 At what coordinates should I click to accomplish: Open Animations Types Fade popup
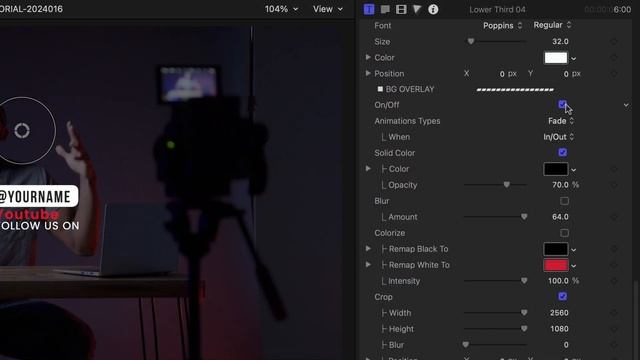[x=561, y=121]
